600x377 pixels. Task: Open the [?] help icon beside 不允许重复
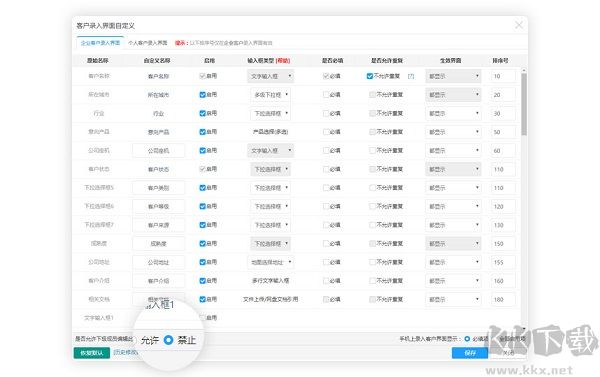click(411, 76)
